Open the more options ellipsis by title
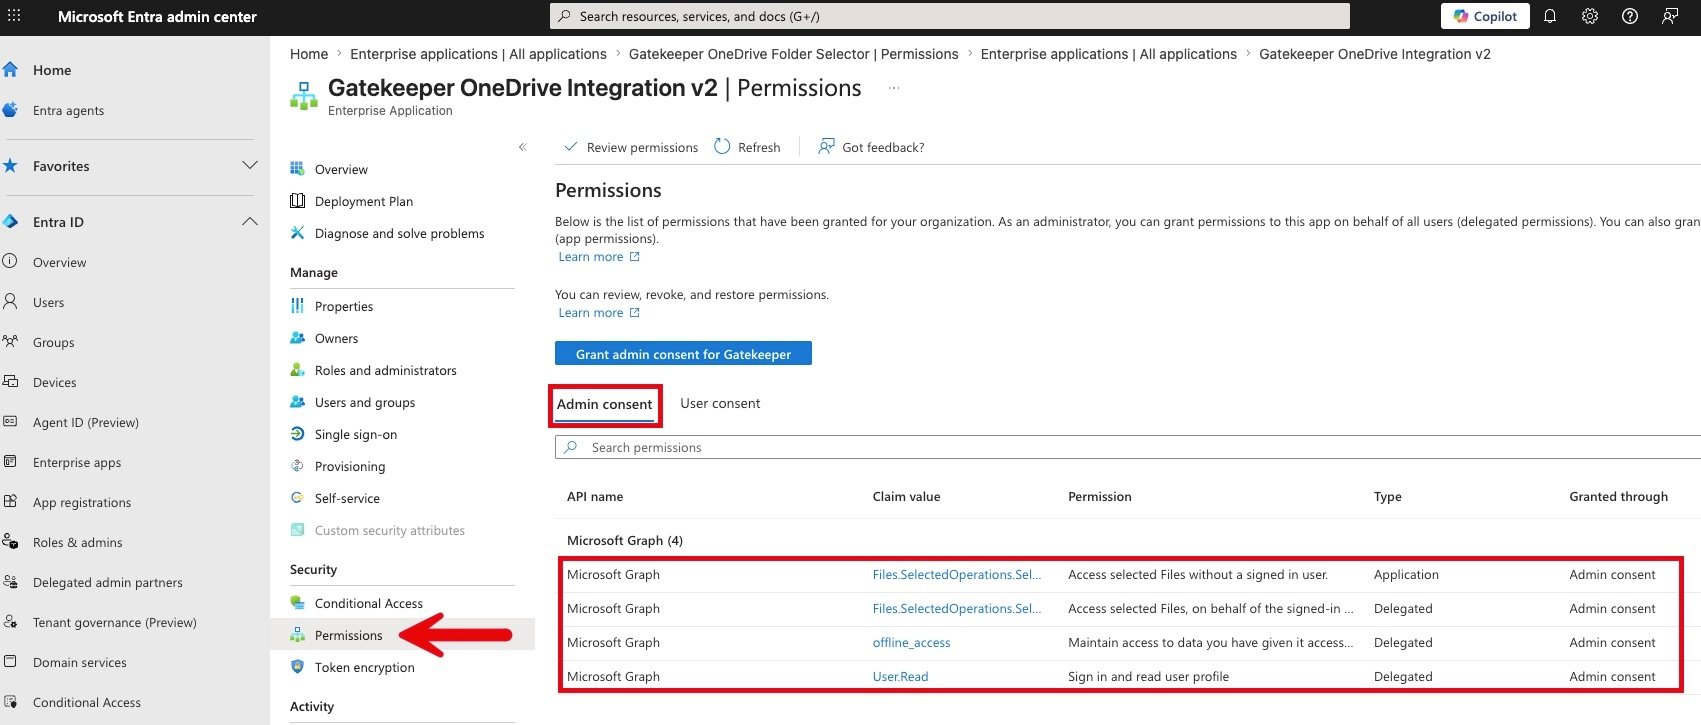The image size is (1701, 725). tap(894, 88)
